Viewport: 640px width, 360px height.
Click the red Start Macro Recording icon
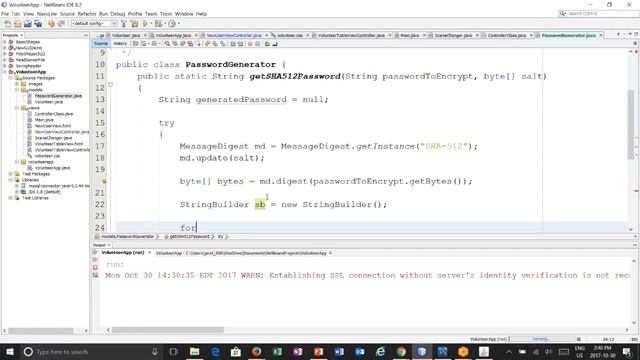pyautogui.click(x=250, y=44)
